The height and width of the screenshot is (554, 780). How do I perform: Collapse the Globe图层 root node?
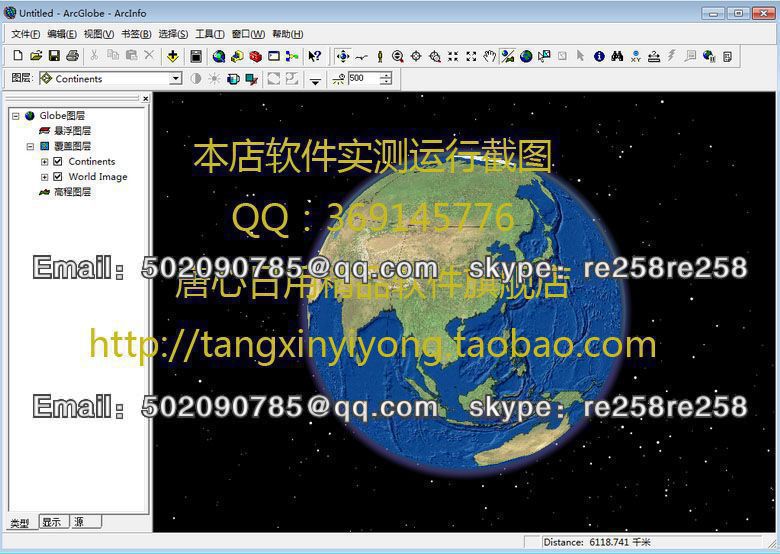tap(16, 116)
